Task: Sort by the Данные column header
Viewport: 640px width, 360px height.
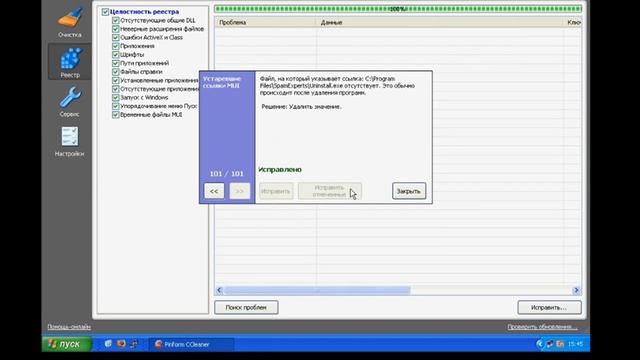Action: click(x=440, y=22)
